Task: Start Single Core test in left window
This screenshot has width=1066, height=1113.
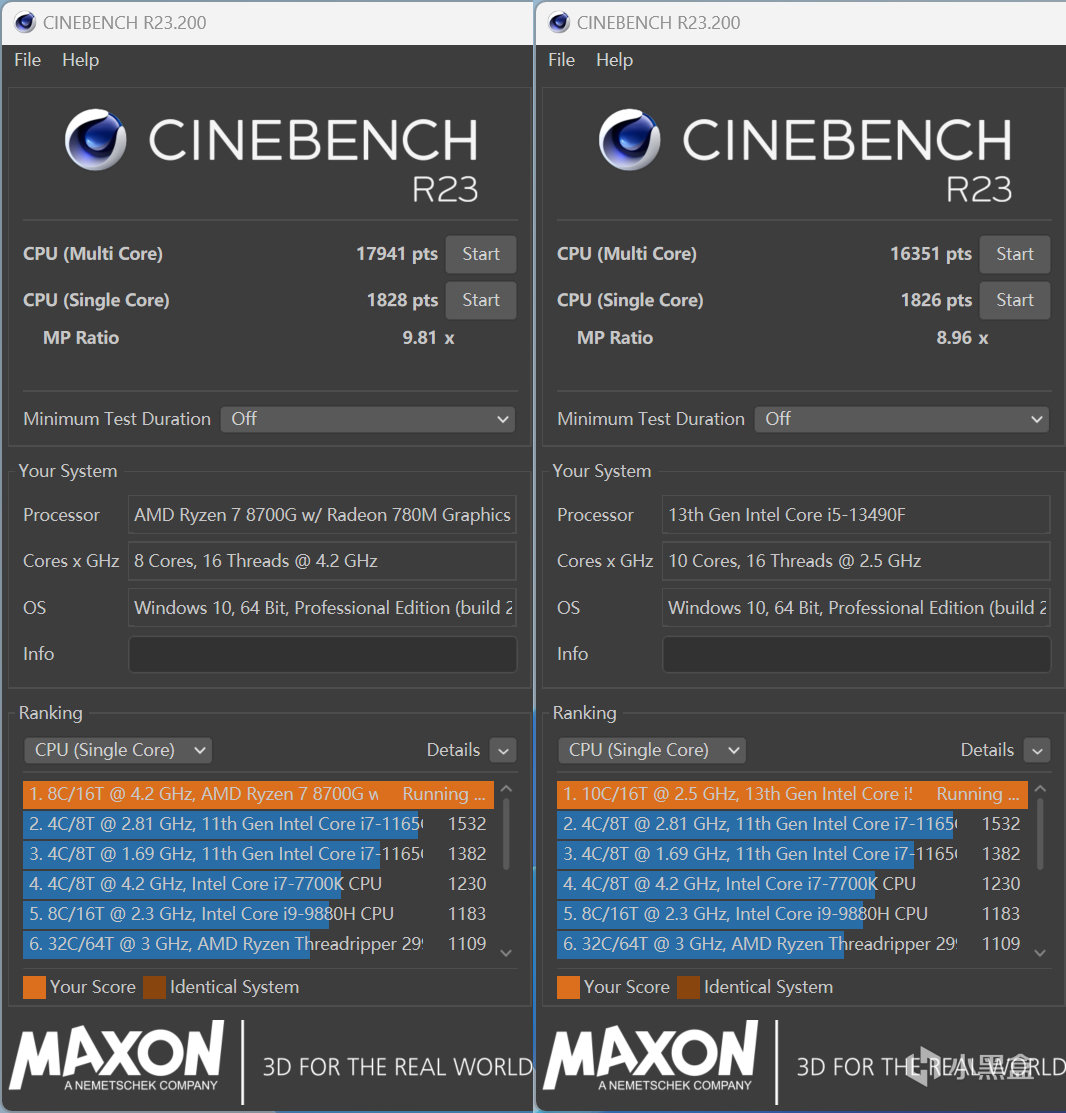Action: tap(480, 300)
